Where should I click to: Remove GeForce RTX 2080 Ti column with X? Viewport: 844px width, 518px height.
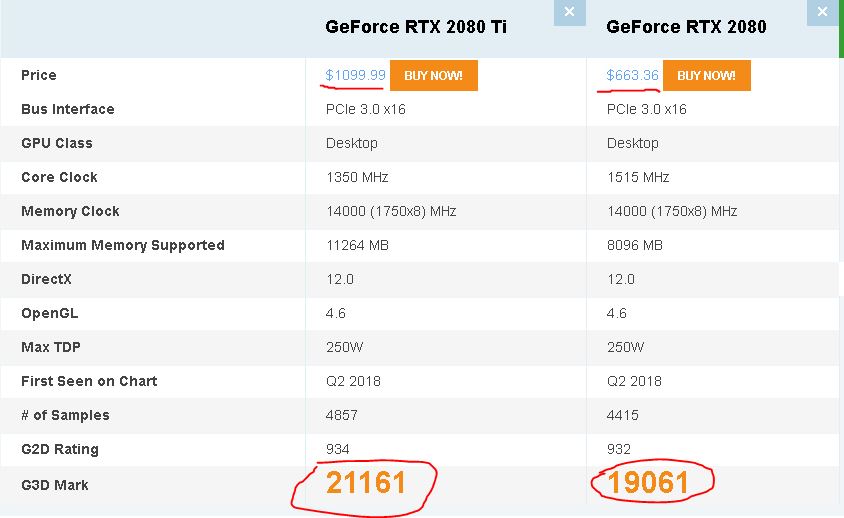tap(569, 12)
